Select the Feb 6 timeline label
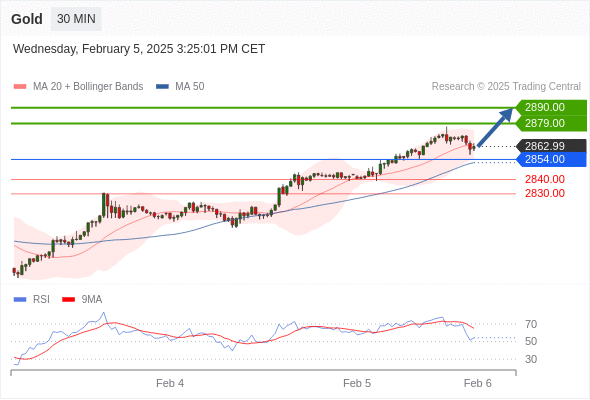 tap(477, 383)
